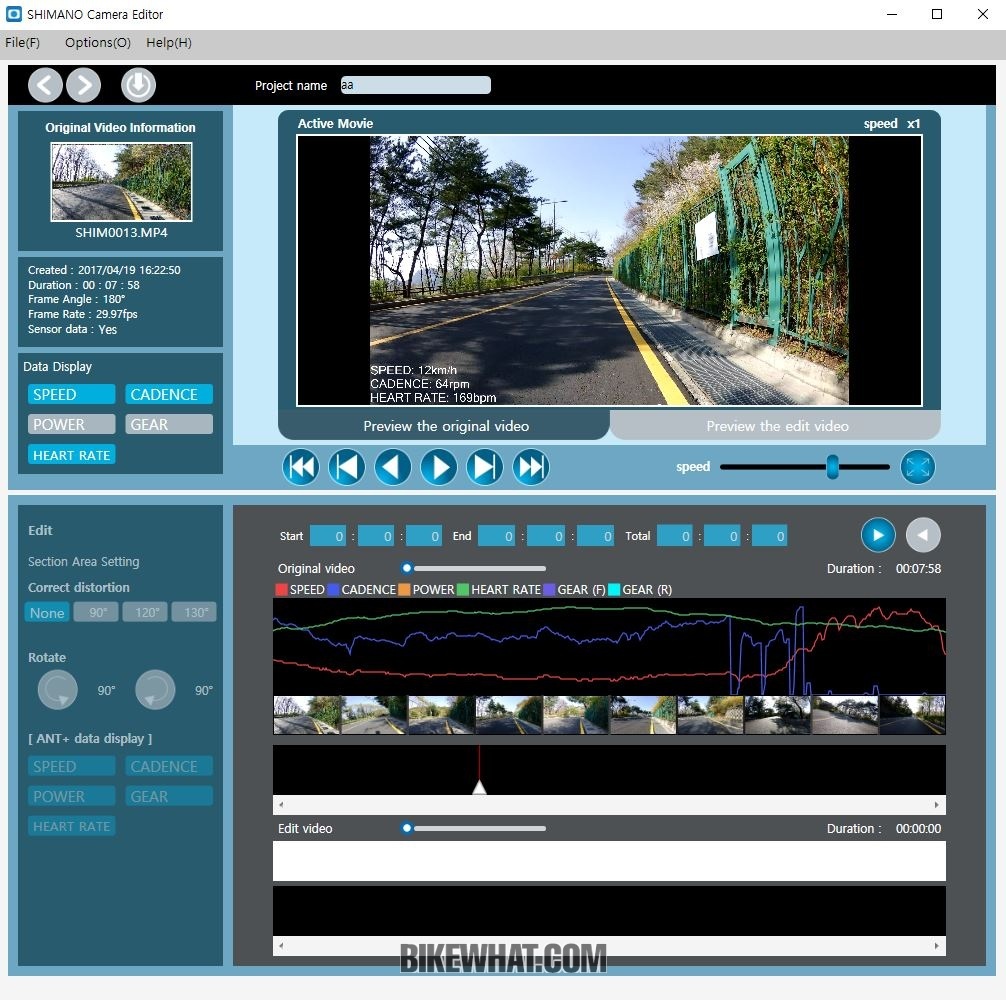The width and height of the screenshot is (1006, 1000).
Task: Adjust the playback speed slider handle
Action: 832,467
